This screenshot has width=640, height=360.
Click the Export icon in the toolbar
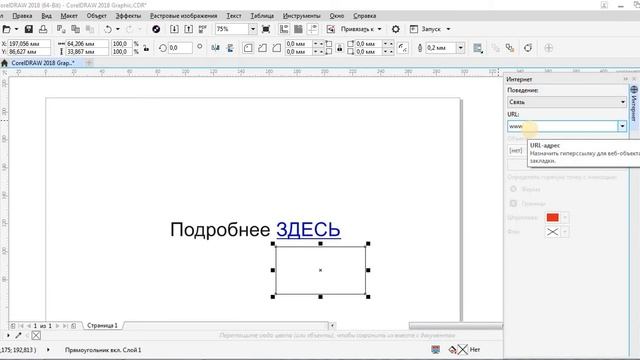(188, 29)
